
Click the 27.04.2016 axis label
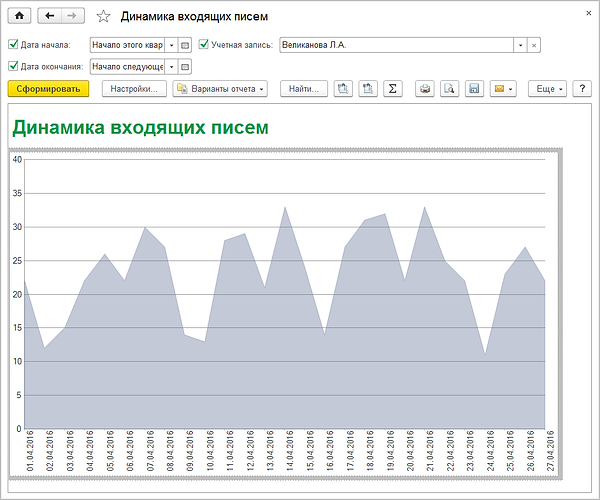[550, 451]
